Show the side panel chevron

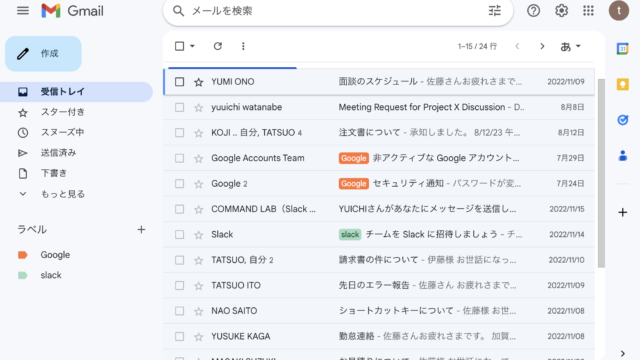coord(622,353)
